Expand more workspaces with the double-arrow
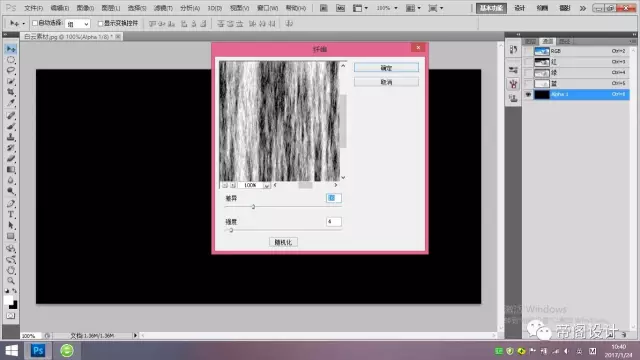The image size is (640, 360). (583, 8)
